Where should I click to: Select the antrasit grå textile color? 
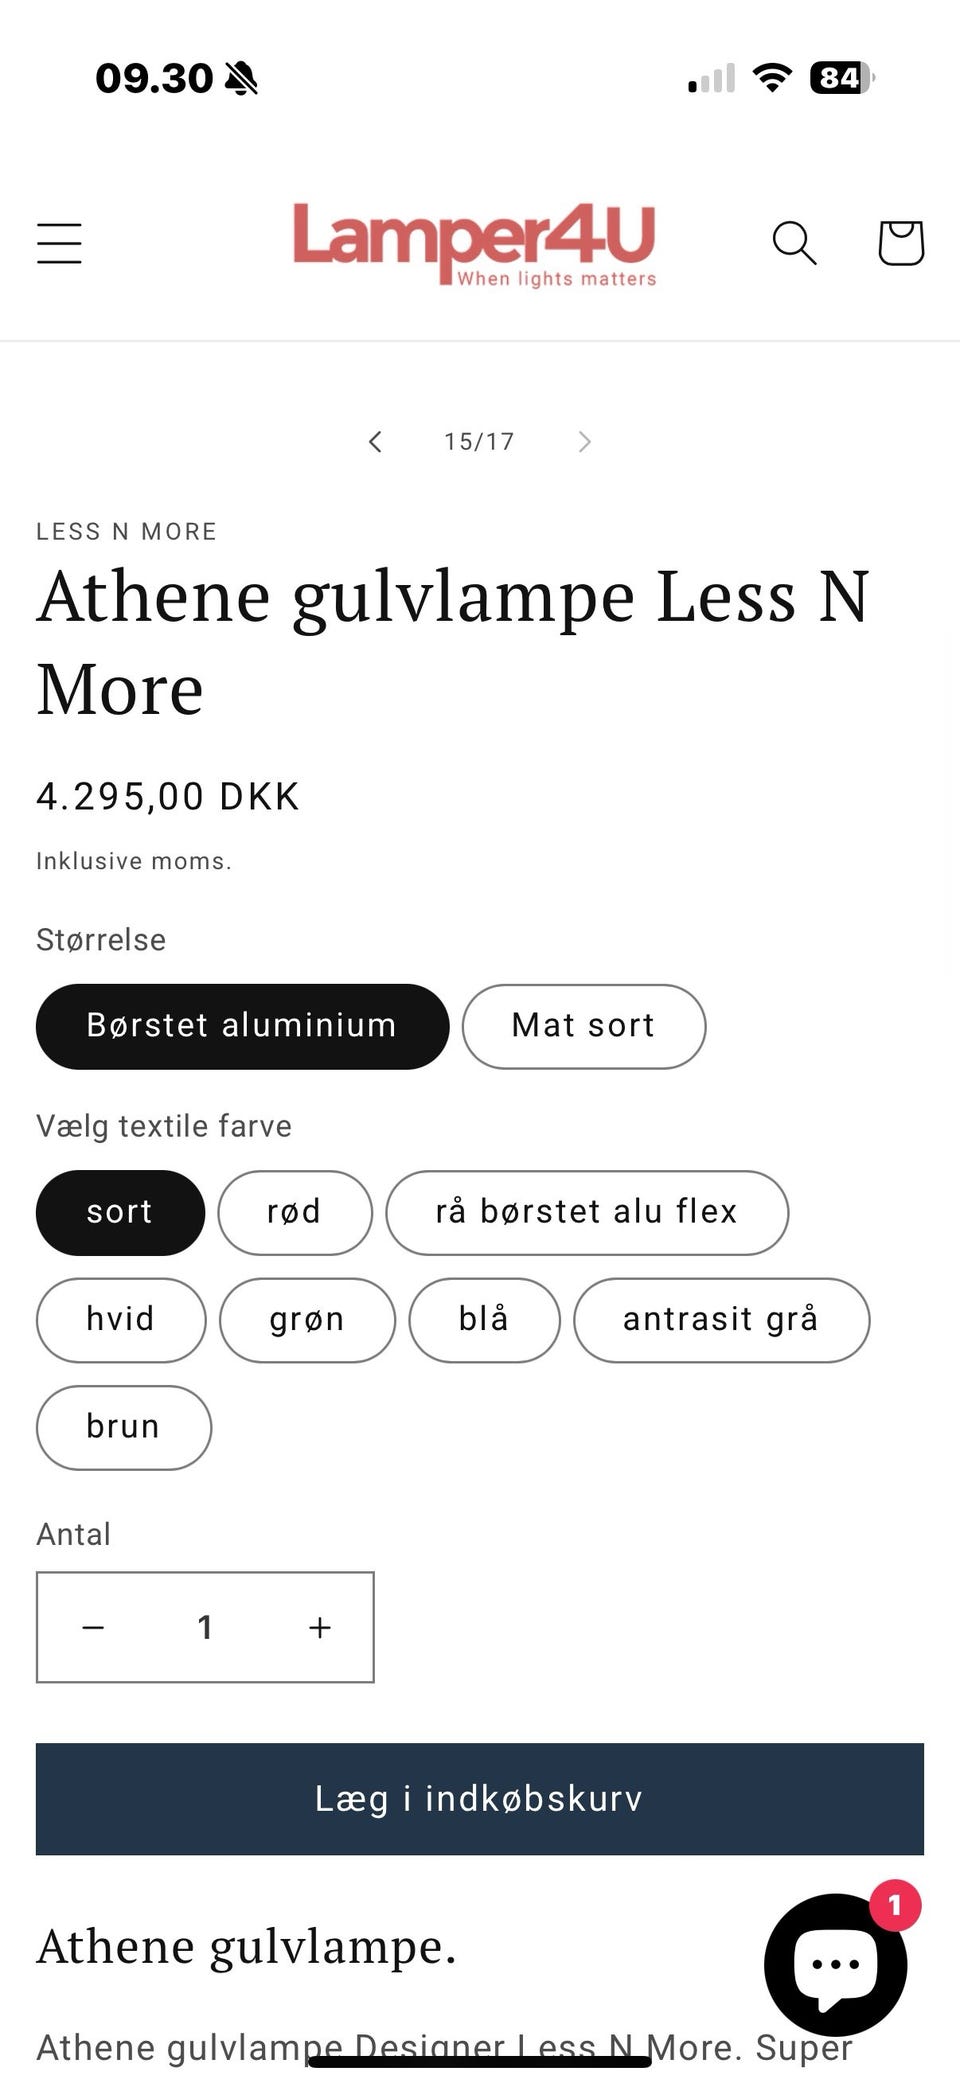click(721, 1320)
